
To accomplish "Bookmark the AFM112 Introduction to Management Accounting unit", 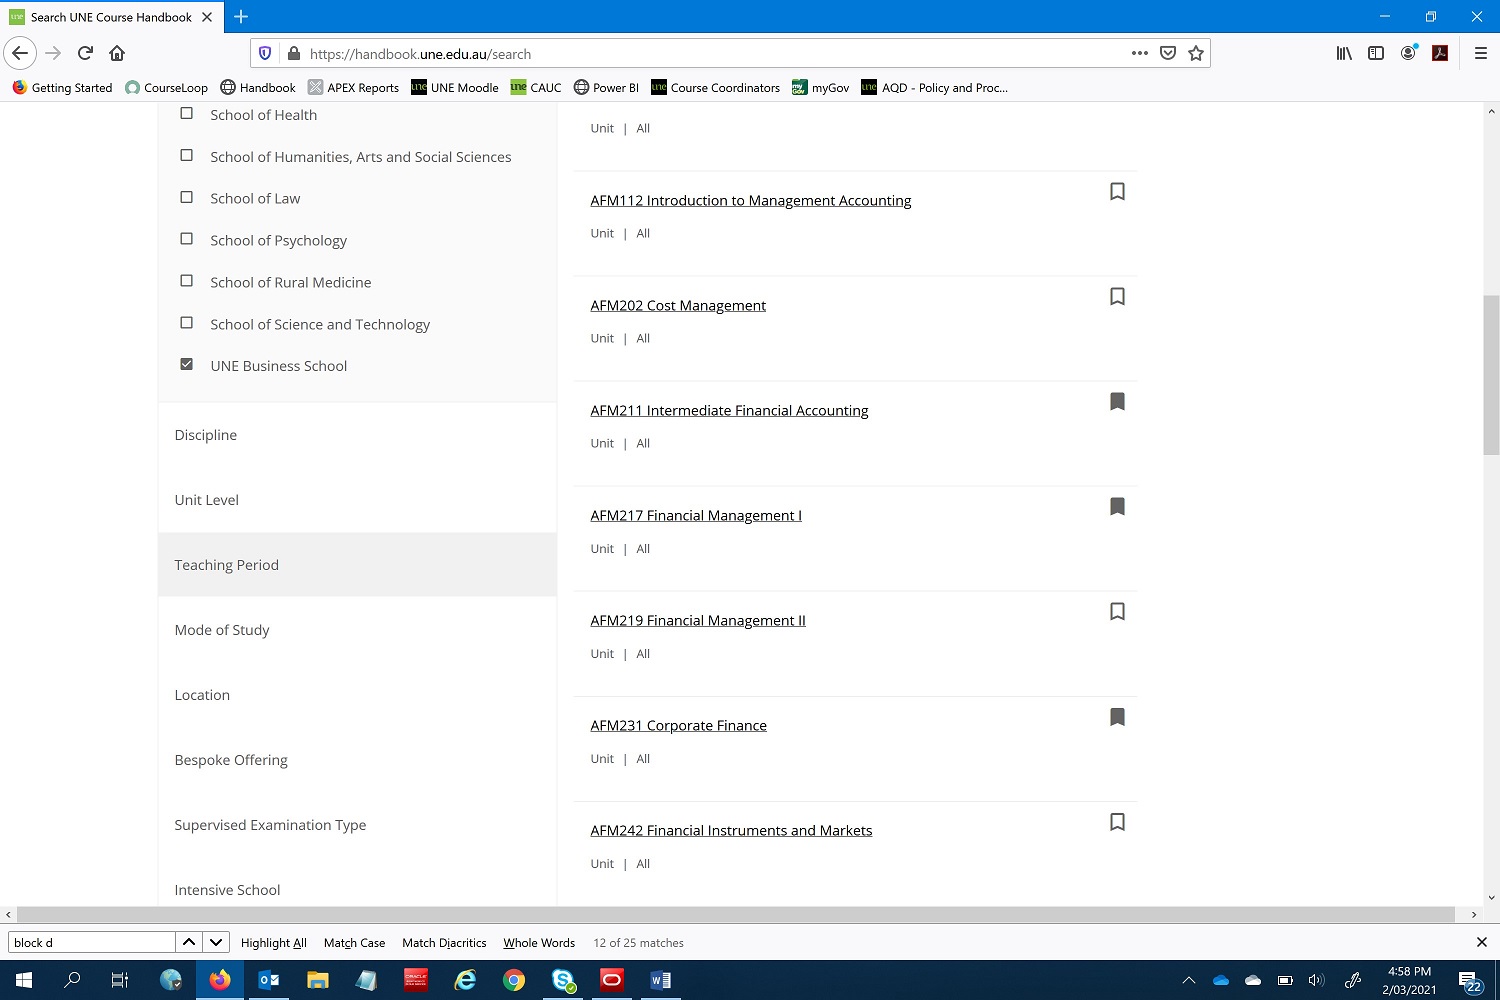I will 1117,191.
